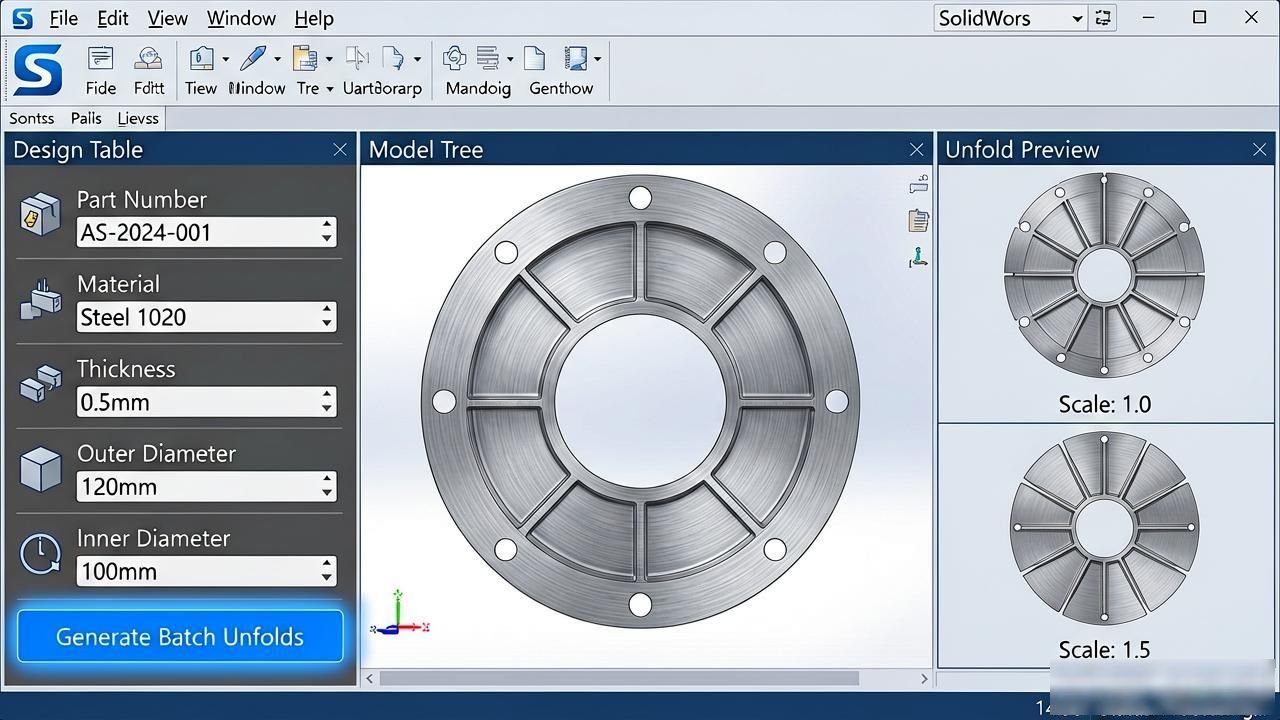Click the Fide toolbar icon
The height and width of the screenshot is (720, 1280).
pos(100,58)
